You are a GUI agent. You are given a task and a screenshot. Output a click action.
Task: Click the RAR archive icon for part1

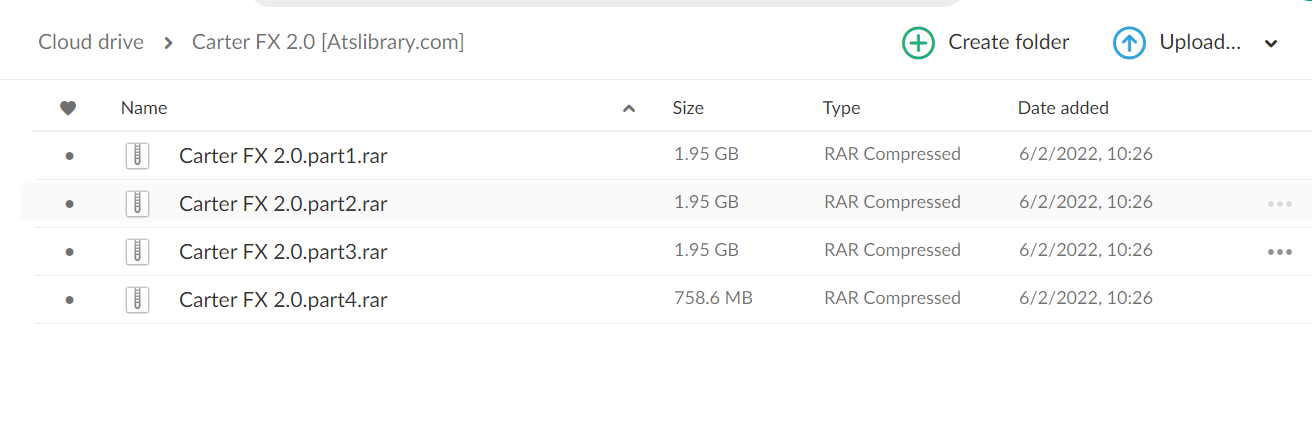[x=137, y=155]
